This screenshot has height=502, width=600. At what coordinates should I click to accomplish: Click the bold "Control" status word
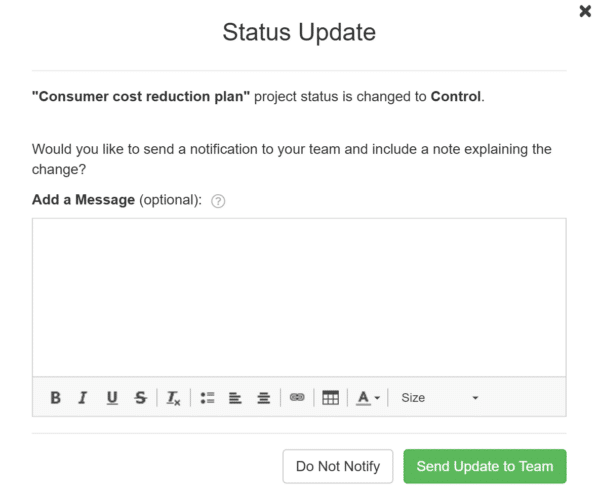[x=456, y=97]
